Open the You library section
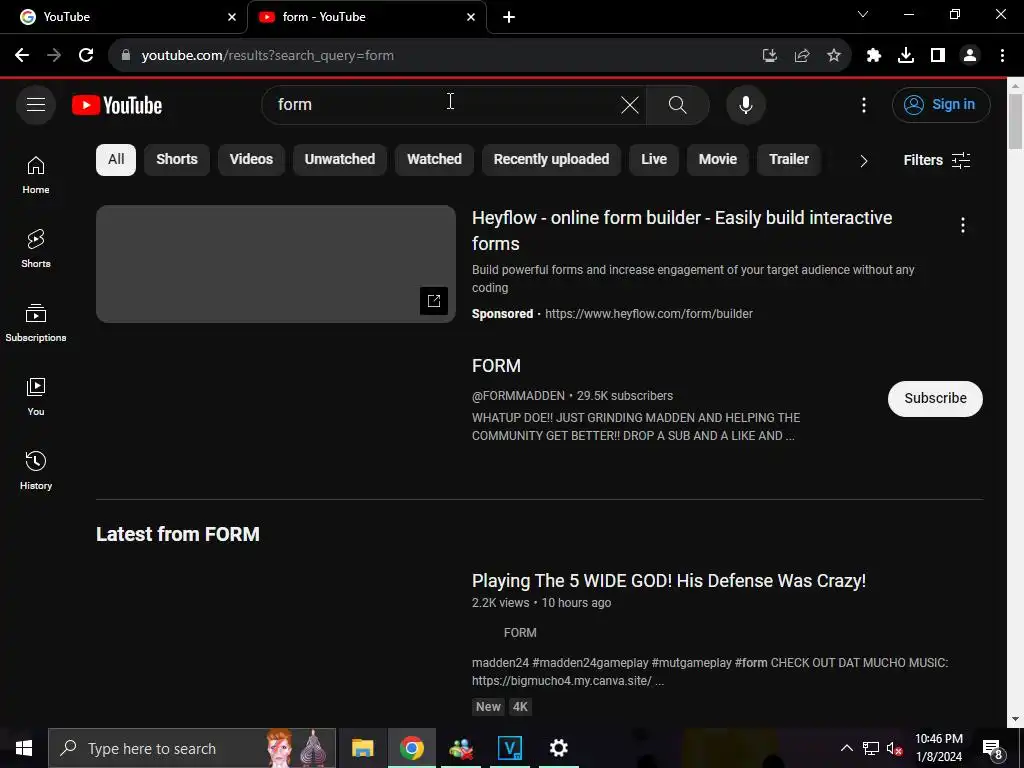 tap(36, 396)
